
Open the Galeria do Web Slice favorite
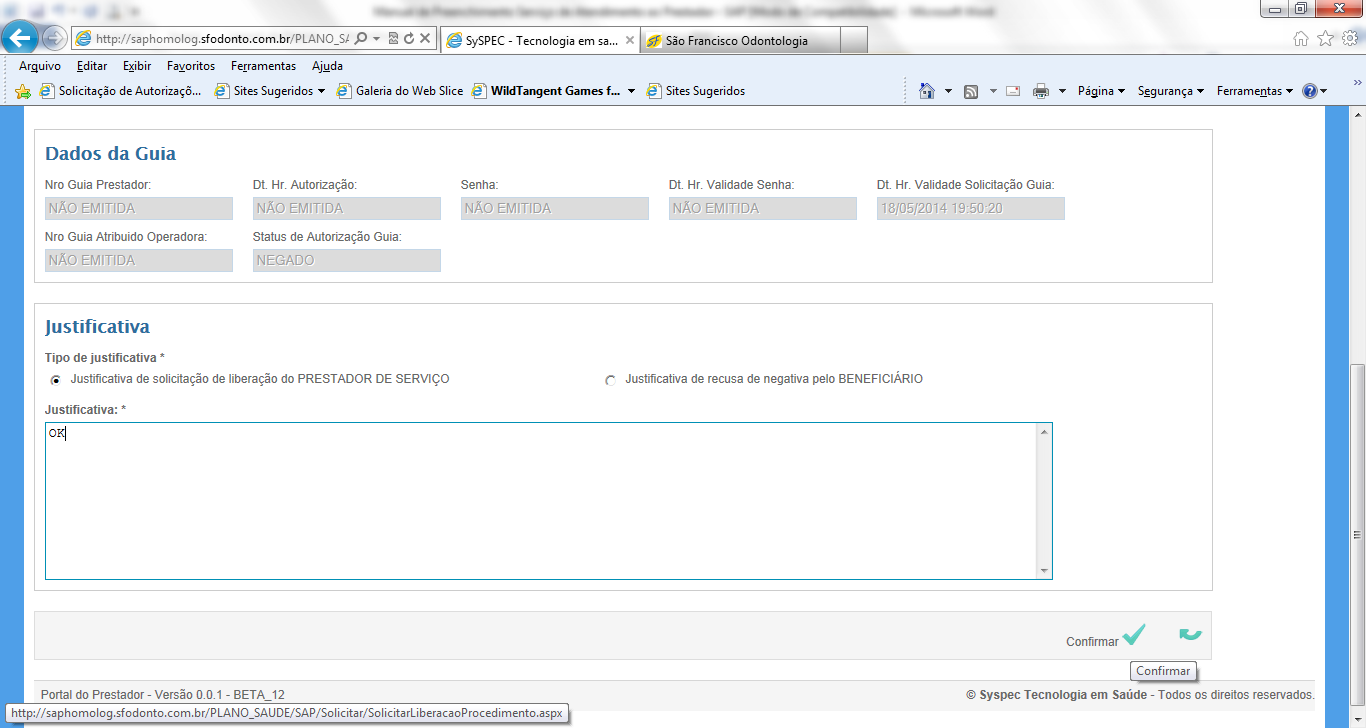[x=400, y=91]
